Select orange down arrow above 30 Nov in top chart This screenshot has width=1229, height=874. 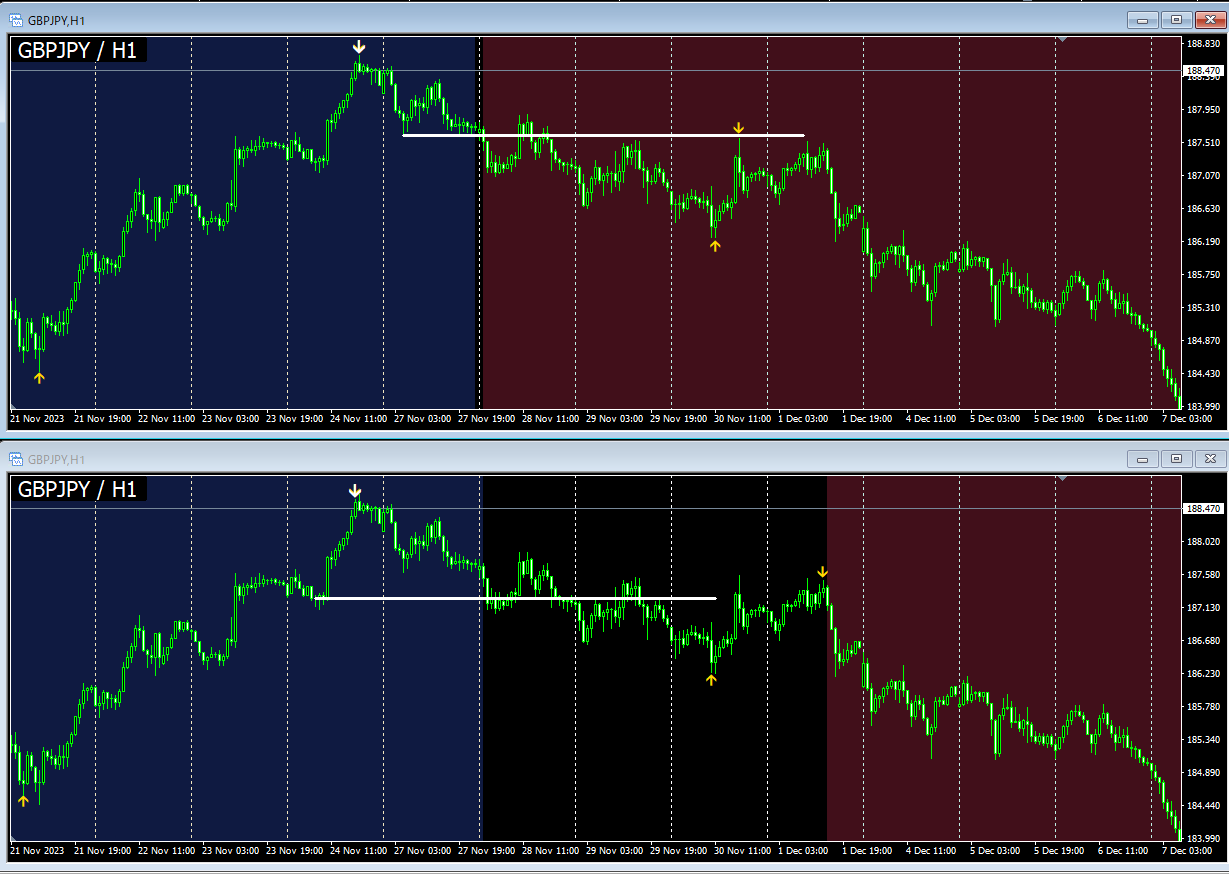[738, 128]
